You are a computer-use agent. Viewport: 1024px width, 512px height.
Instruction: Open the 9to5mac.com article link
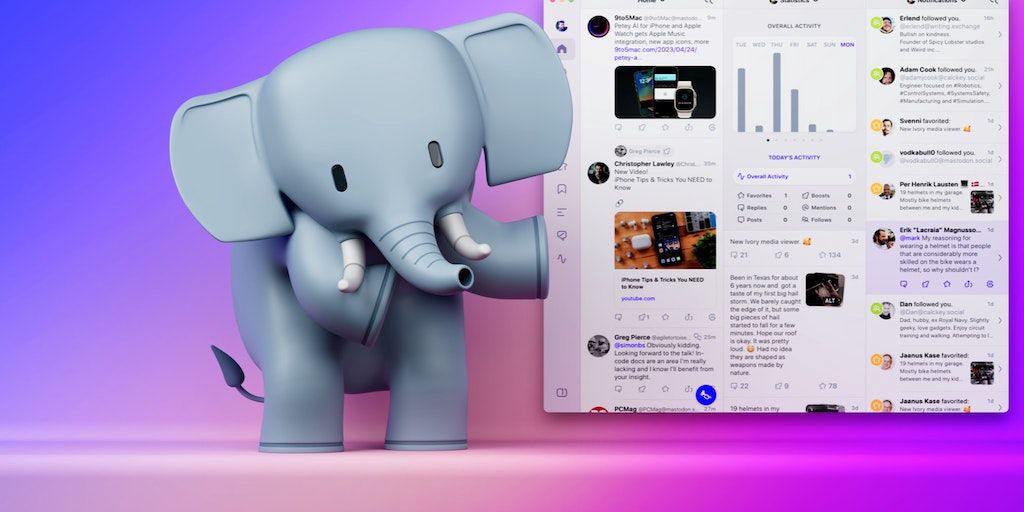(655, 53)
